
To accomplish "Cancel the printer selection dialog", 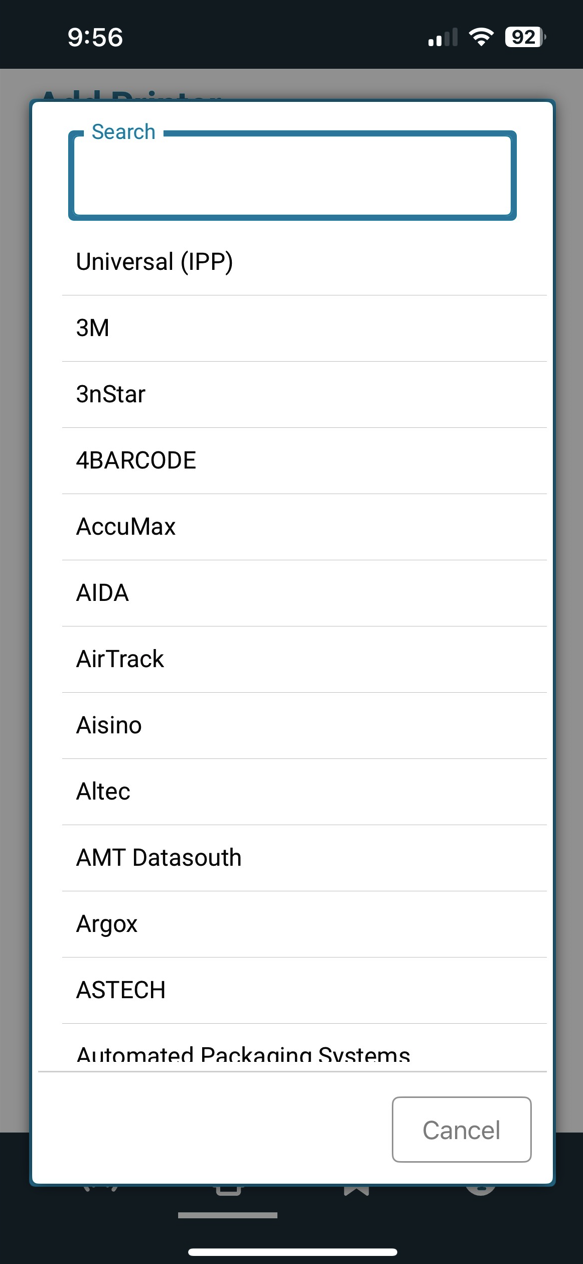I will click(x=461, y=1130).
